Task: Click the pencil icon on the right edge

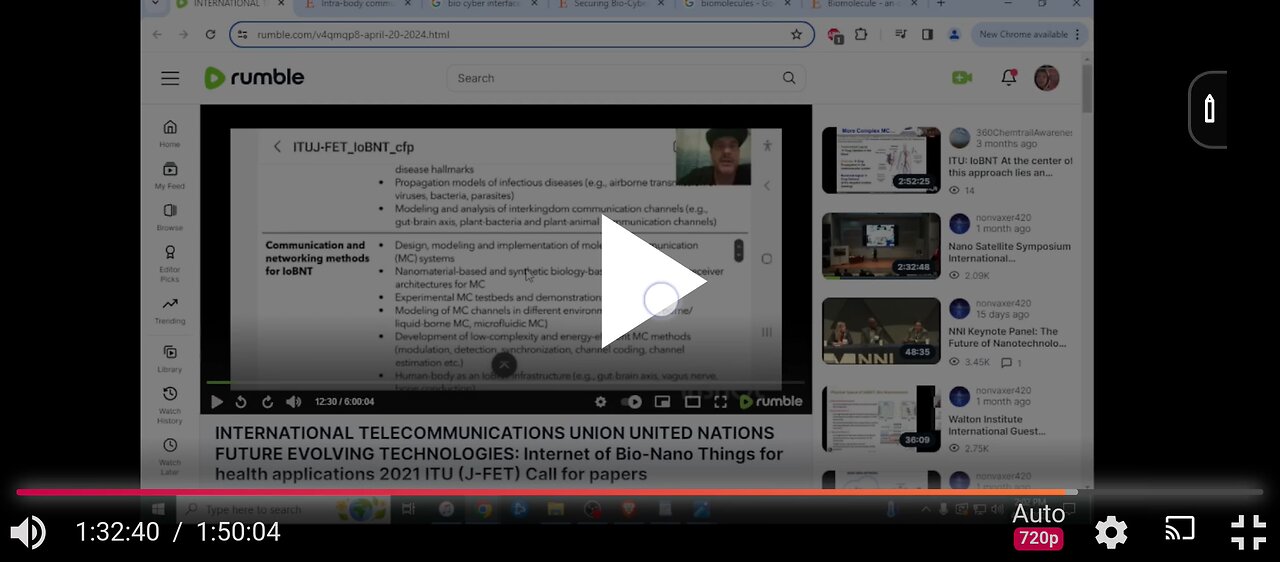Action: [x=1209, y=109]
